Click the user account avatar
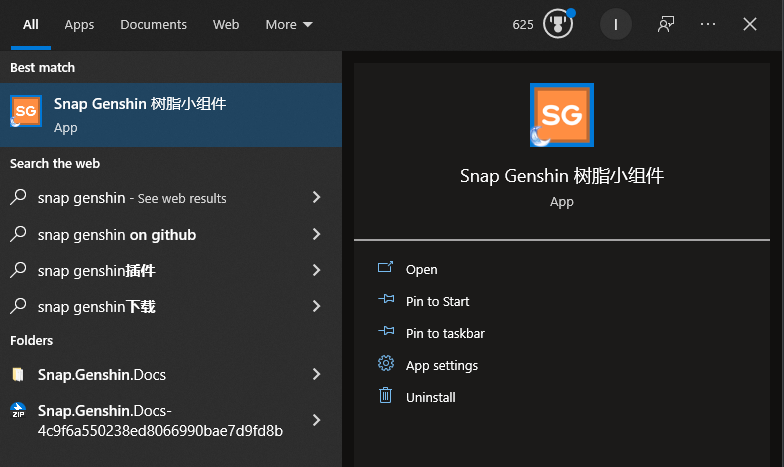The height and width of the screenshot is (467, 784). point(616,24)
